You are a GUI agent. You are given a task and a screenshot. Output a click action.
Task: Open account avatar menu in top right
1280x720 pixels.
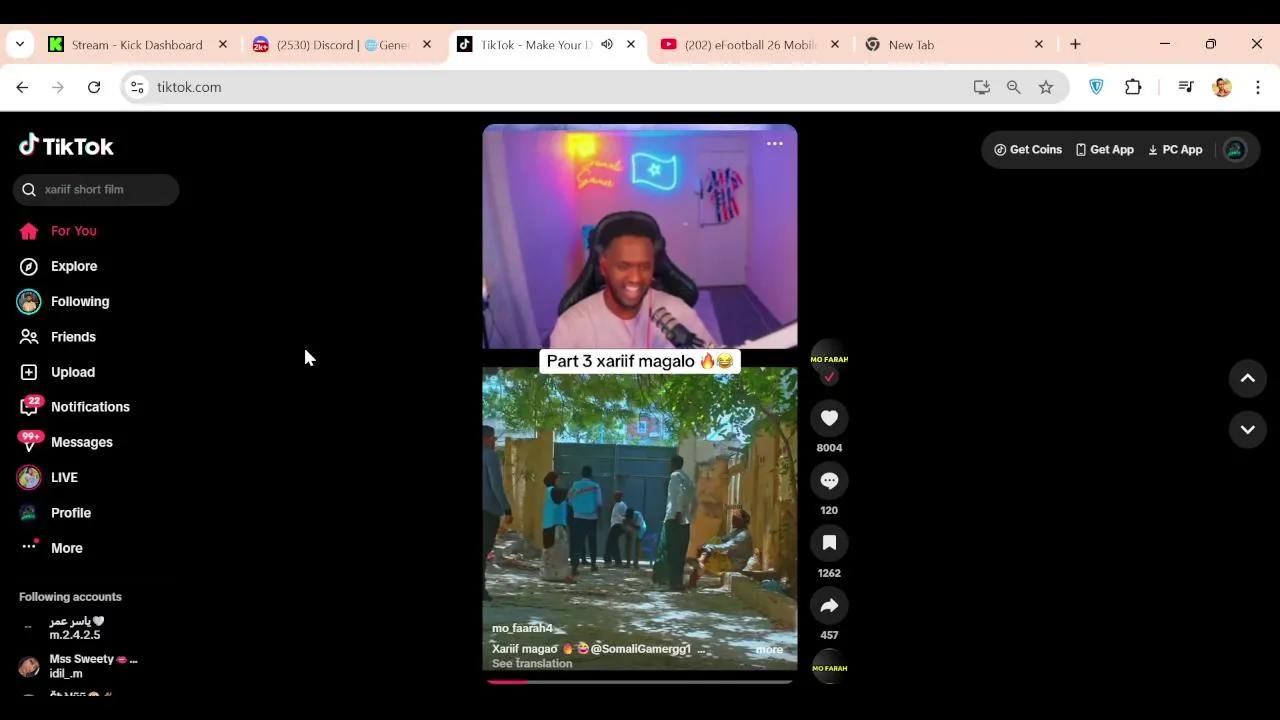(x=1235, y=150)
